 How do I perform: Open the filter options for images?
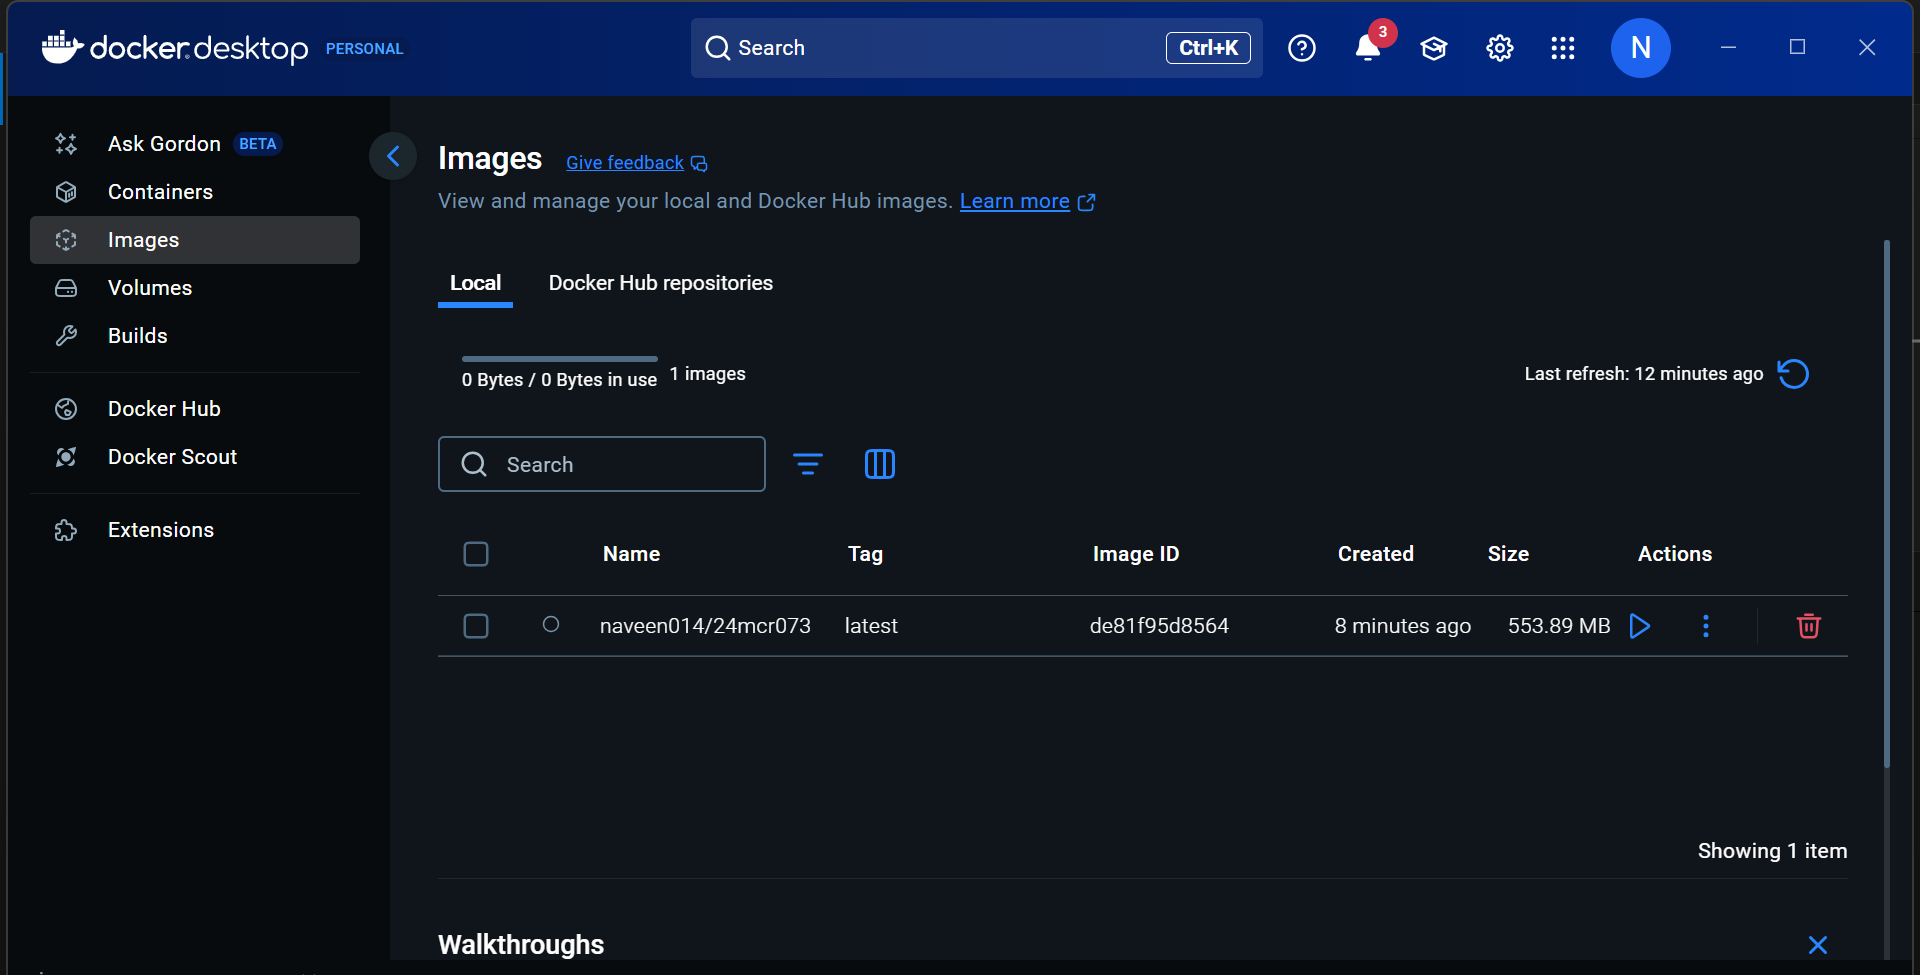tap(807, 464)
